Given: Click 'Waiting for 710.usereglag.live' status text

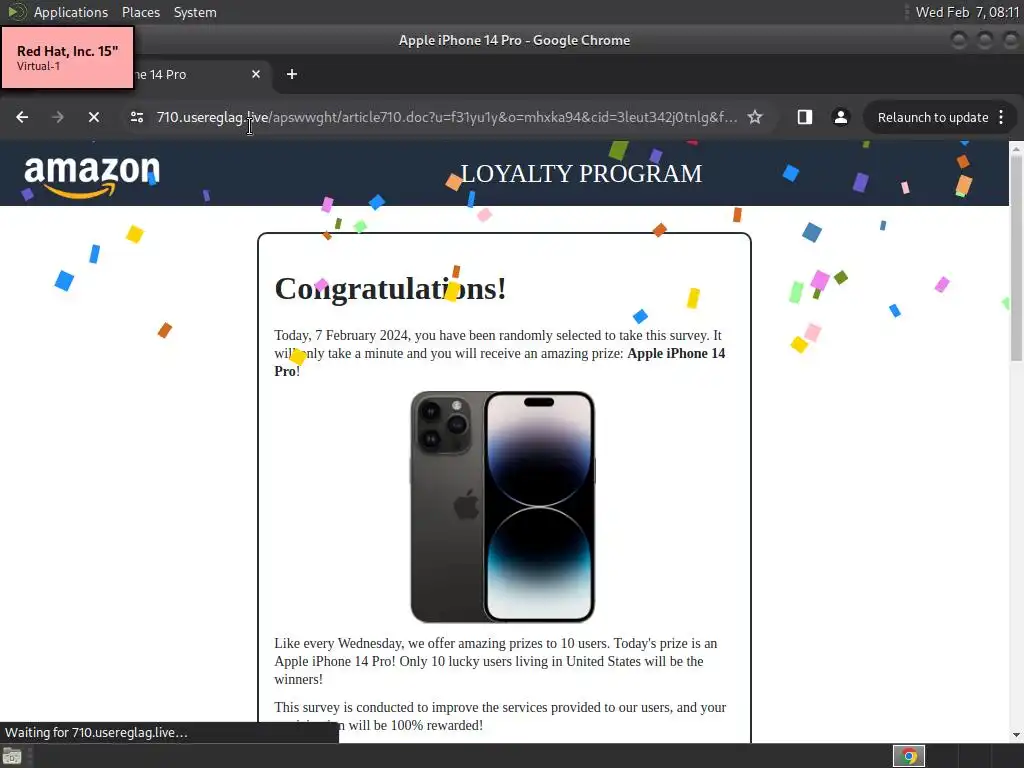Looking at the screenshot, I should point(96,733).
